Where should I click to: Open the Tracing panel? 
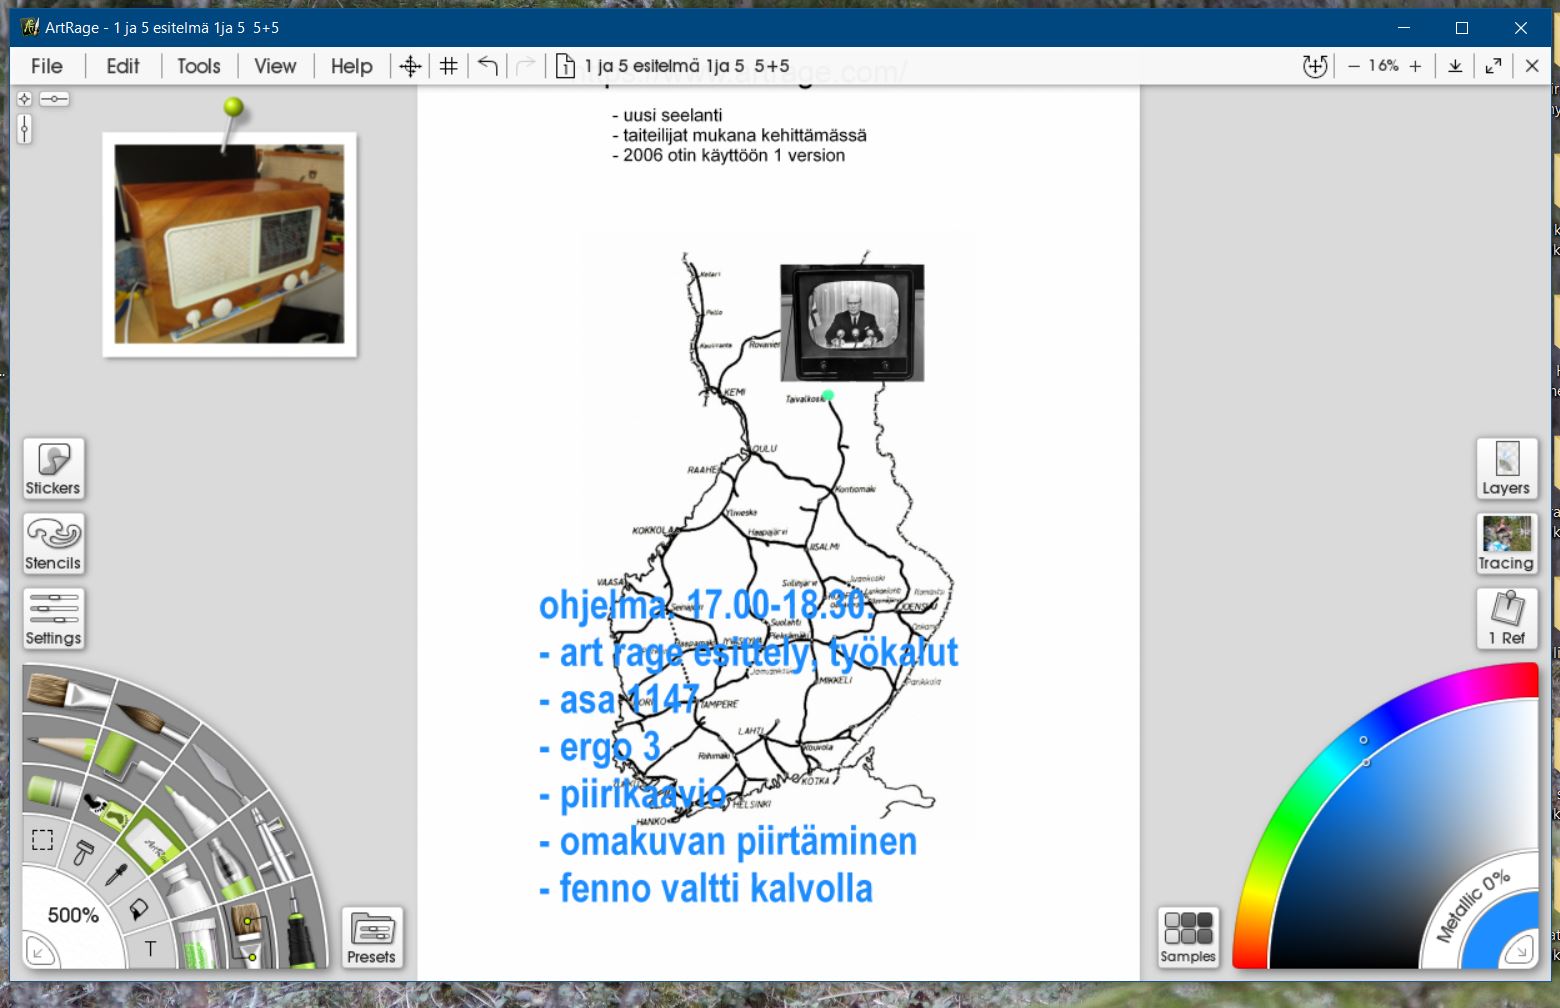coord(1507,543)
